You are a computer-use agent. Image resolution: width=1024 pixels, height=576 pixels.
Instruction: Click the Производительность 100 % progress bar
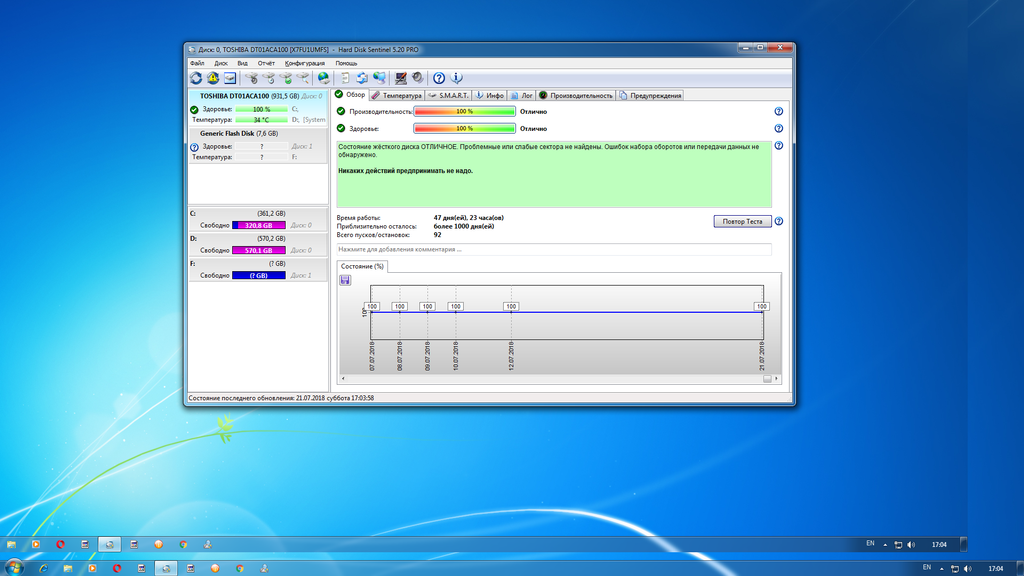[464, 112]
